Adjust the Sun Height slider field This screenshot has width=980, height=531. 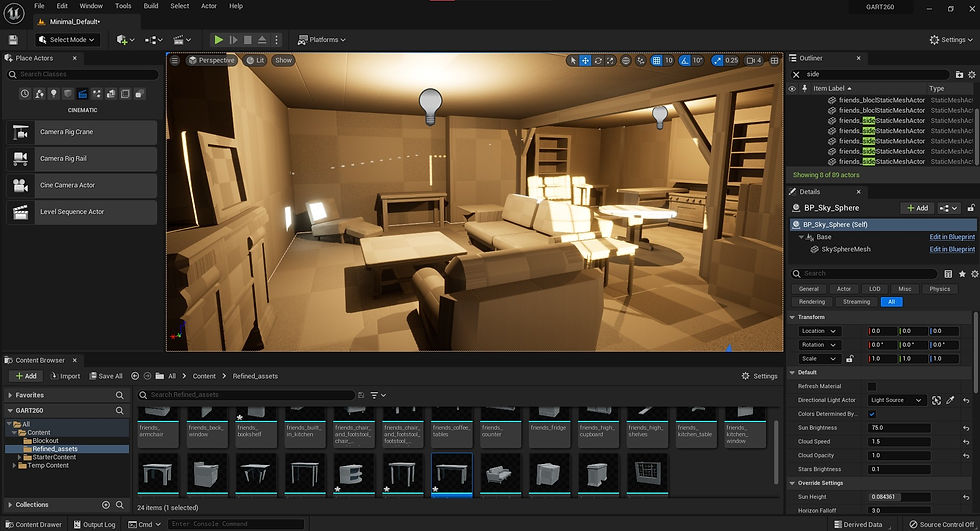(x=899, y=497)
